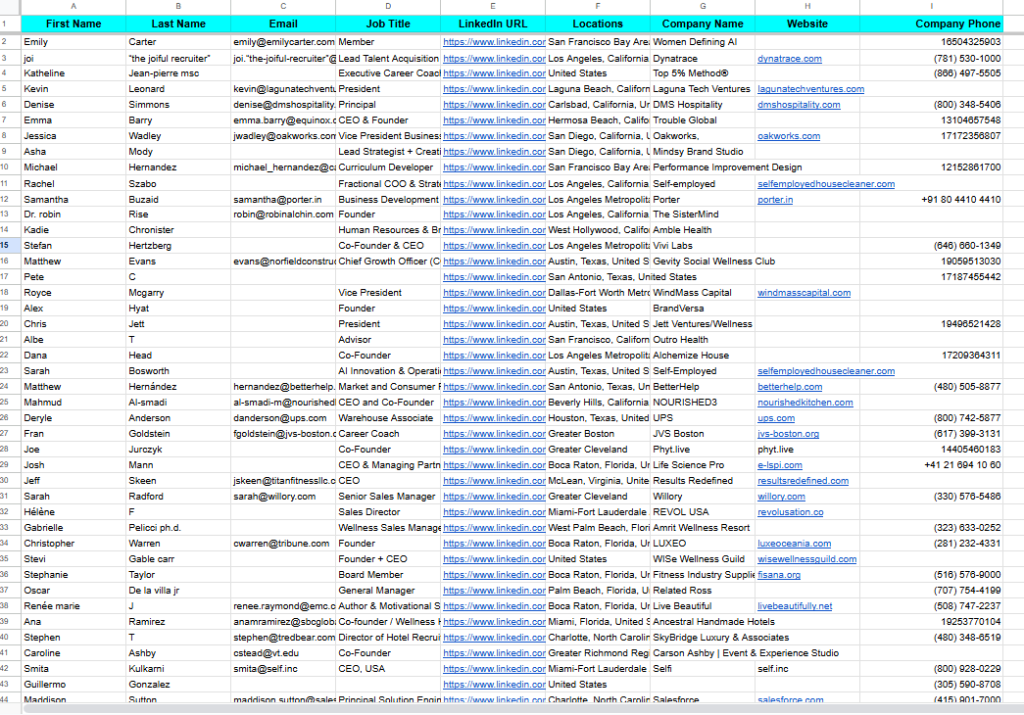Open the resultsredefined.com link
This screenshot has height=715, width=1024.
pyautogui.click(x=803, y=481)
